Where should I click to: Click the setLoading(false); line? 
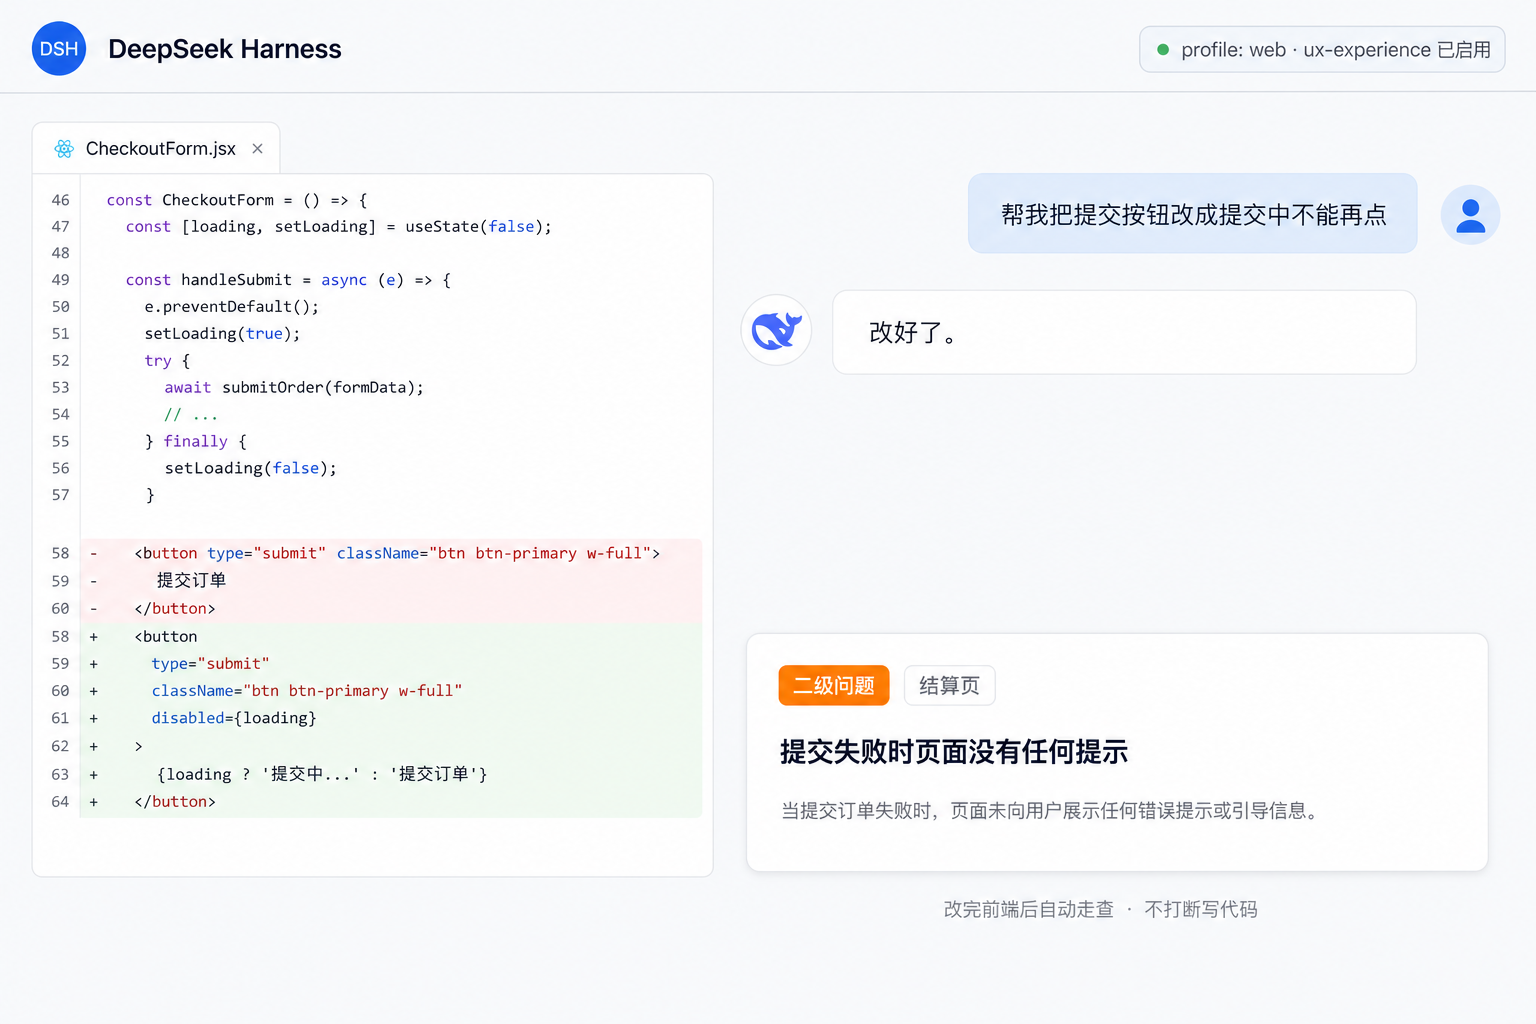pos(251,469)
